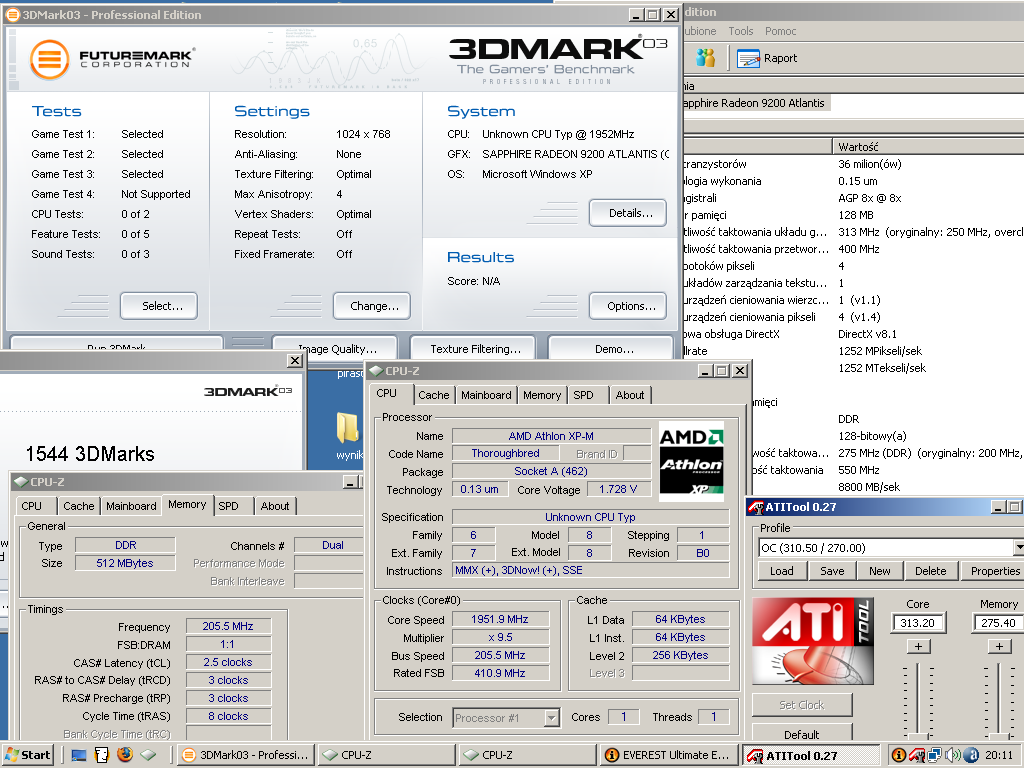The height and width of the screenshot is (768, 1024).
Task: Switch to EVEREST Ultimate Edition taskbar button
Action: coord(669,755)
